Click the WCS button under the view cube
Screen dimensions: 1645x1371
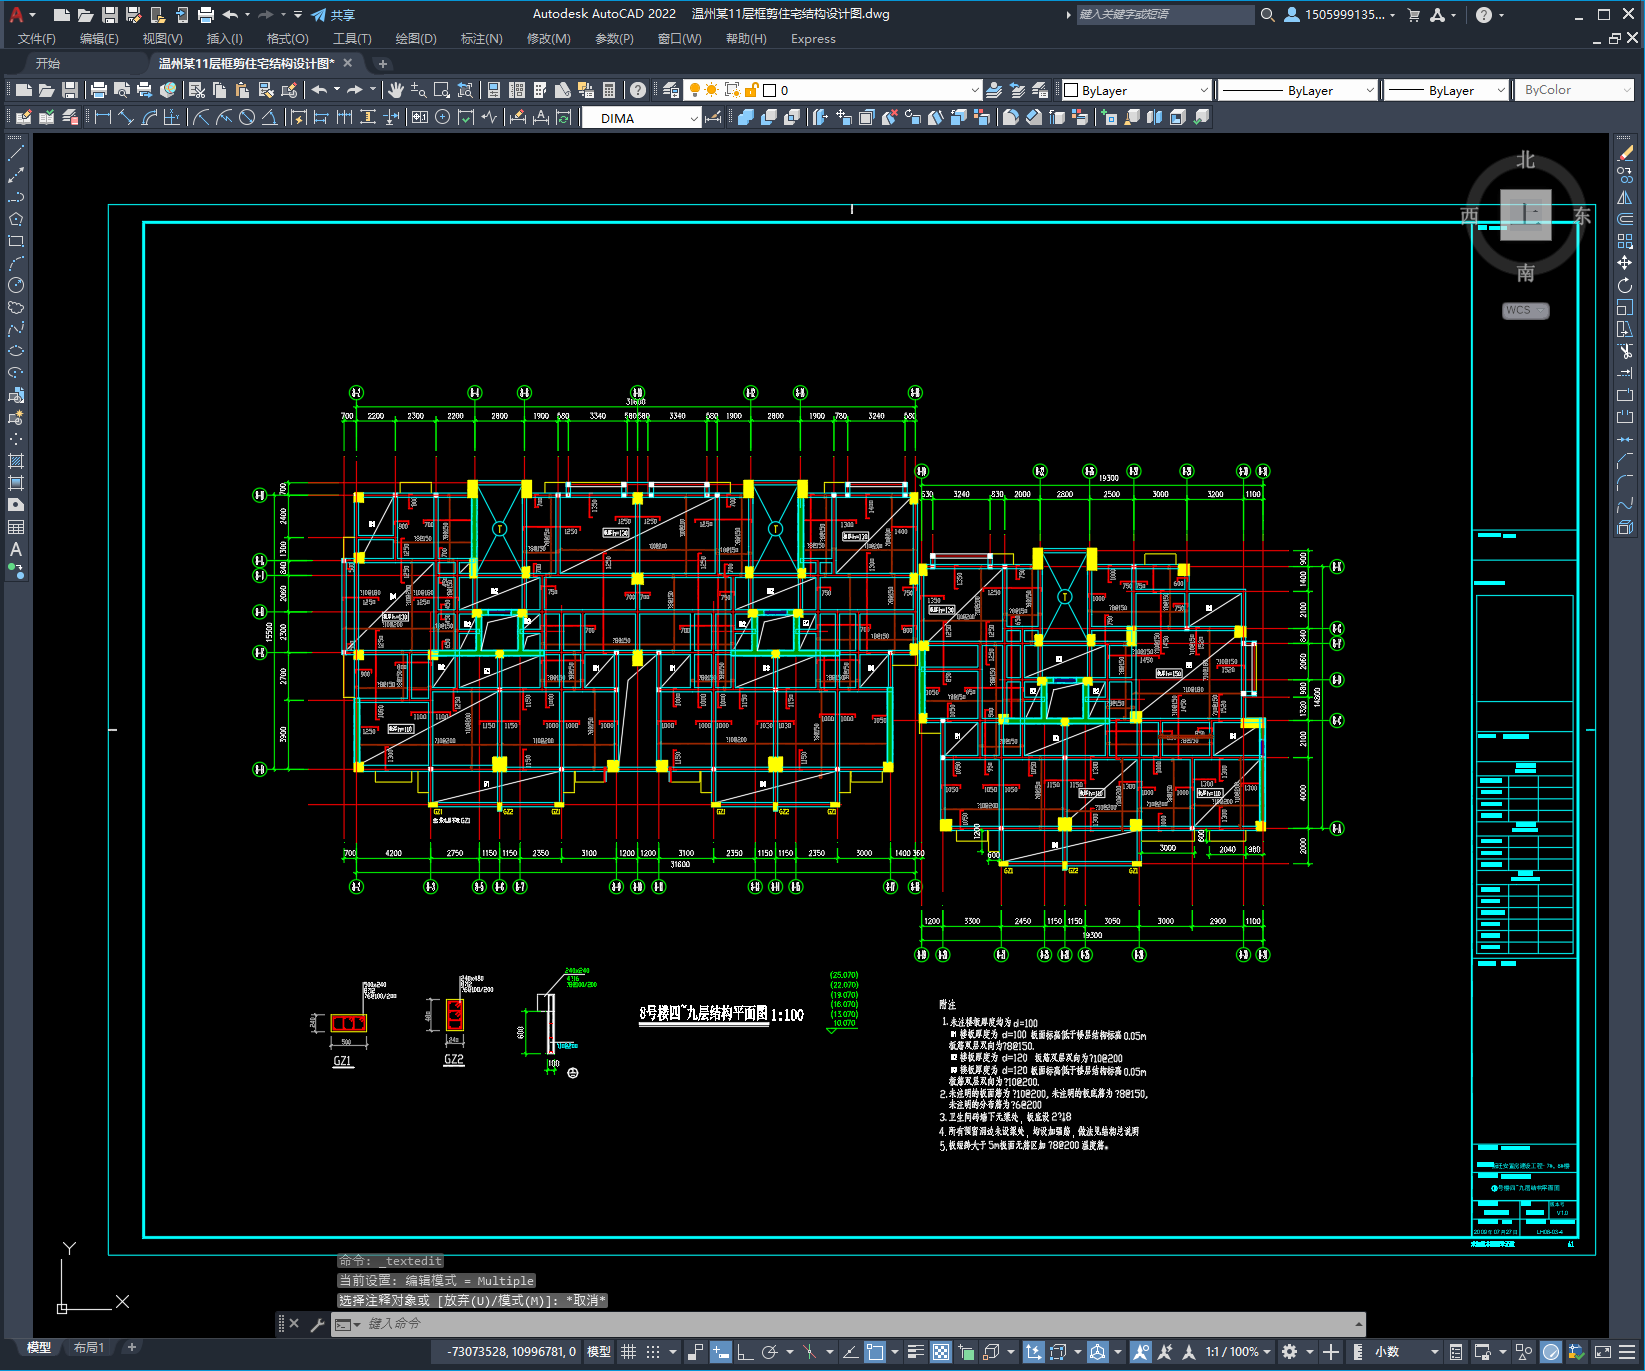[1525, 310]
